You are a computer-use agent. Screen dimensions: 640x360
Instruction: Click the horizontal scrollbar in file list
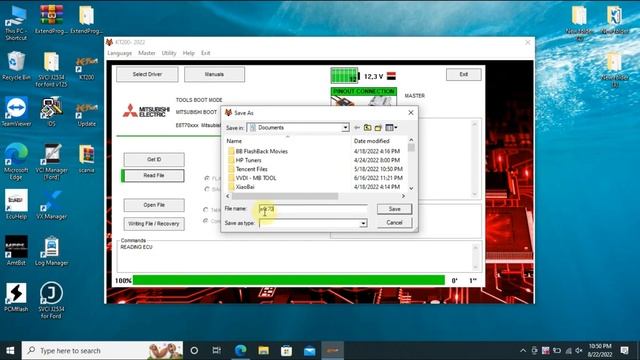[285, 196]
